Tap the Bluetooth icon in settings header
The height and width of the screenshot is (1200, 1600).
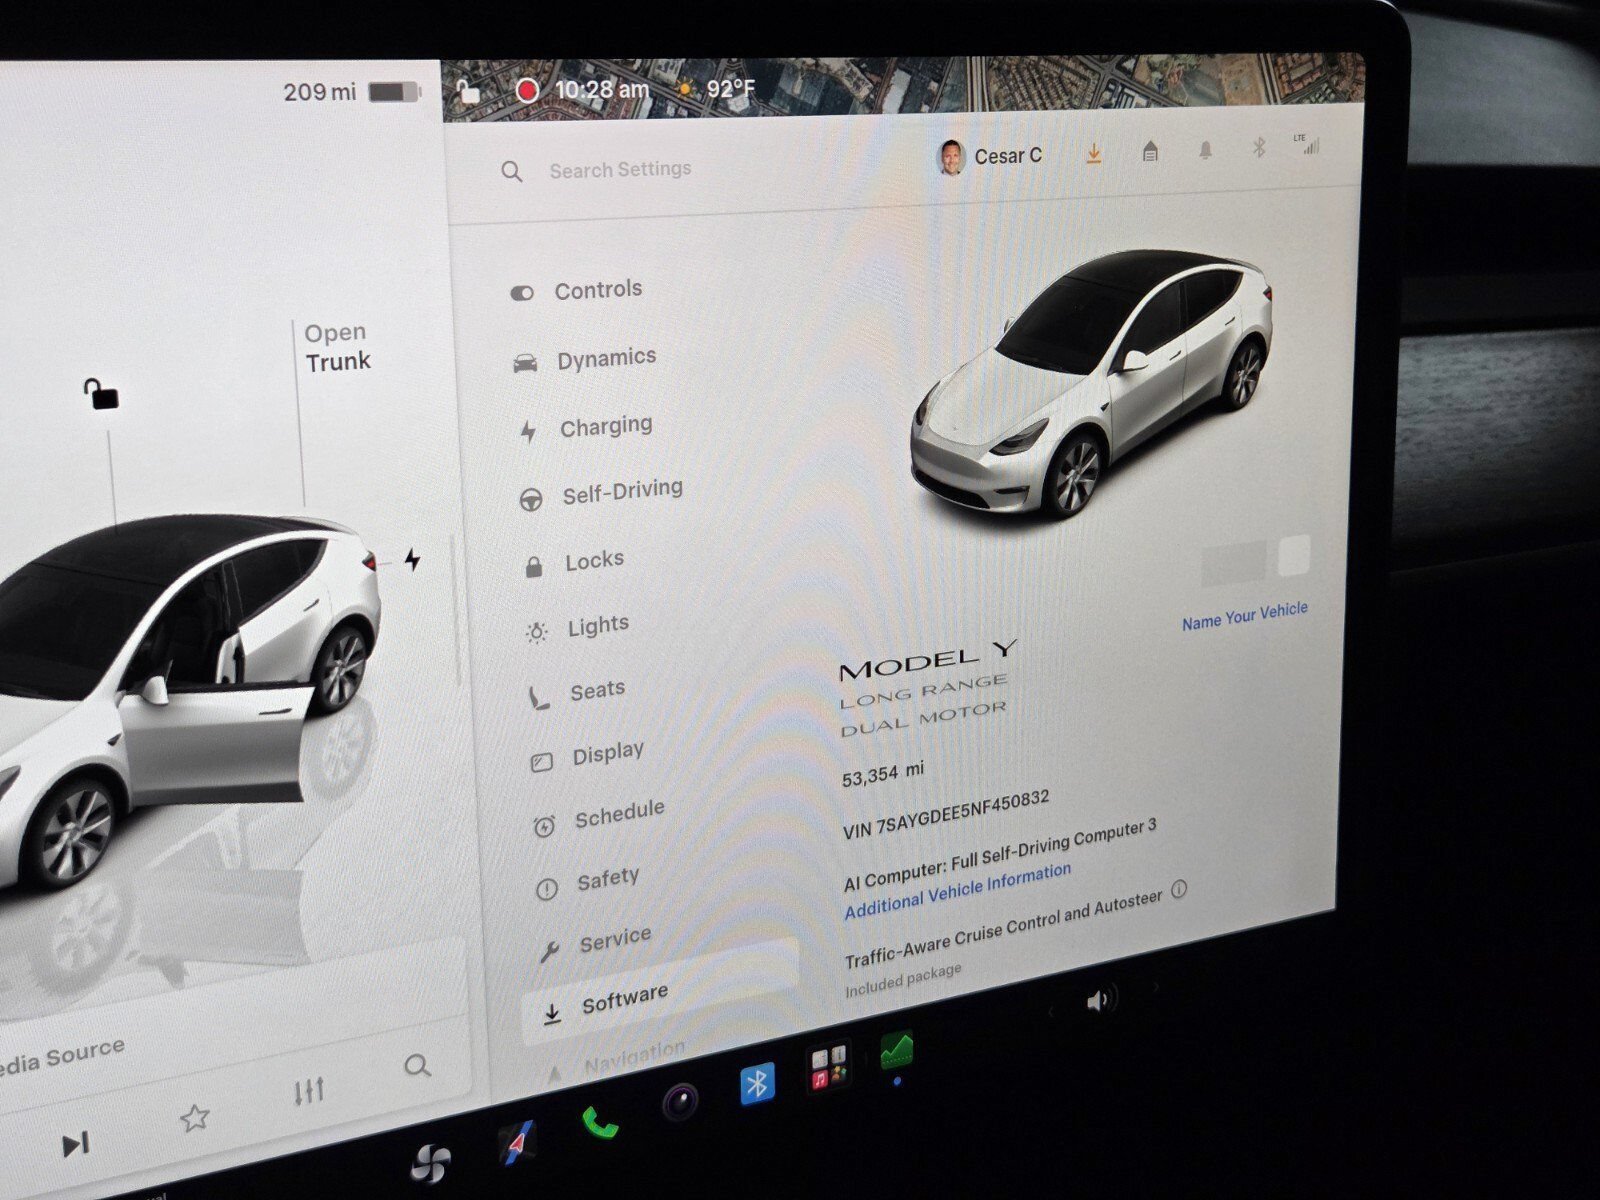[x=1259, y=147]
